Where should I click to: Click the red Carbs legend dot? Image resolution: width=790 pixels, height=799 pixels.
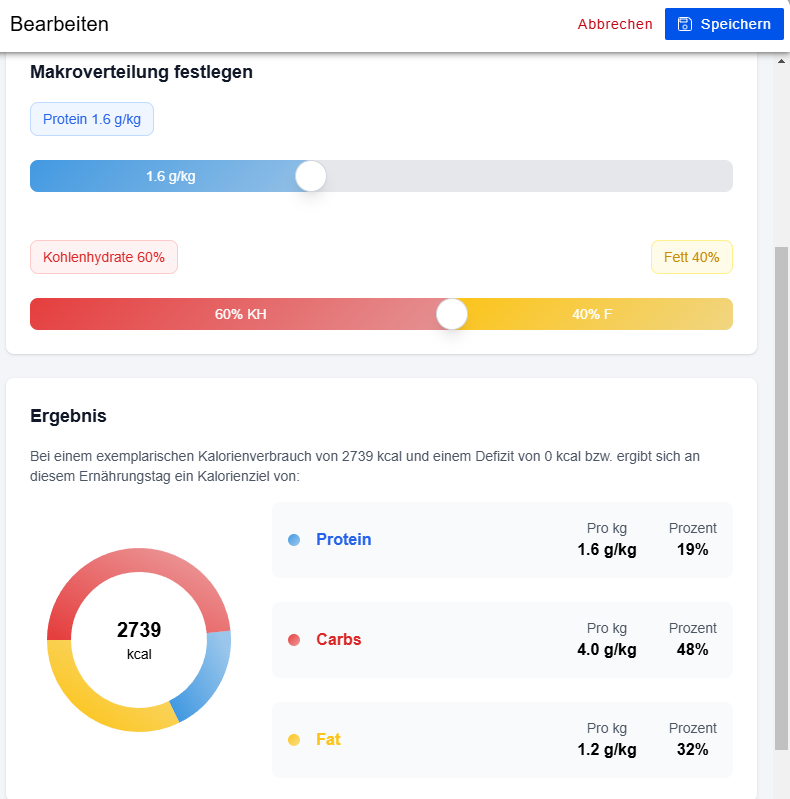294,640
